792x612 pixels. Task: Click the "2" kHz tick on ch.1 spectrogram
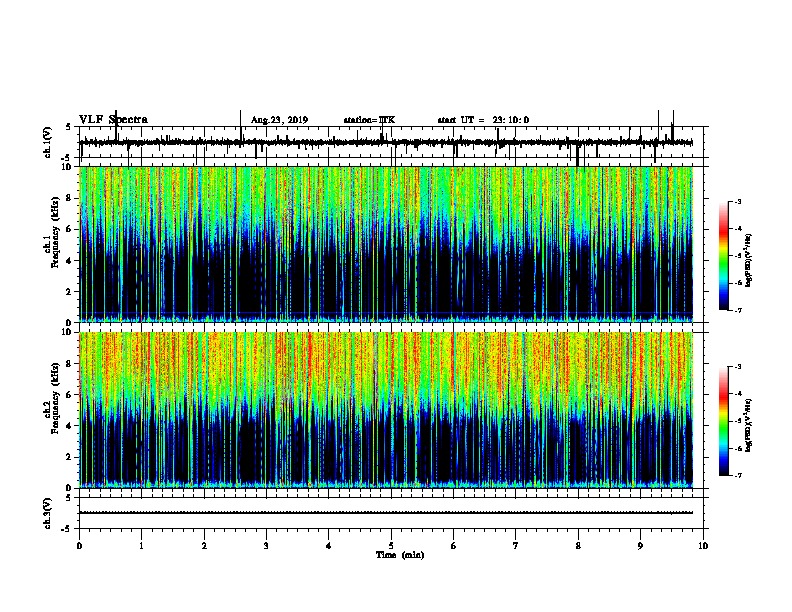tap(70, 292)
